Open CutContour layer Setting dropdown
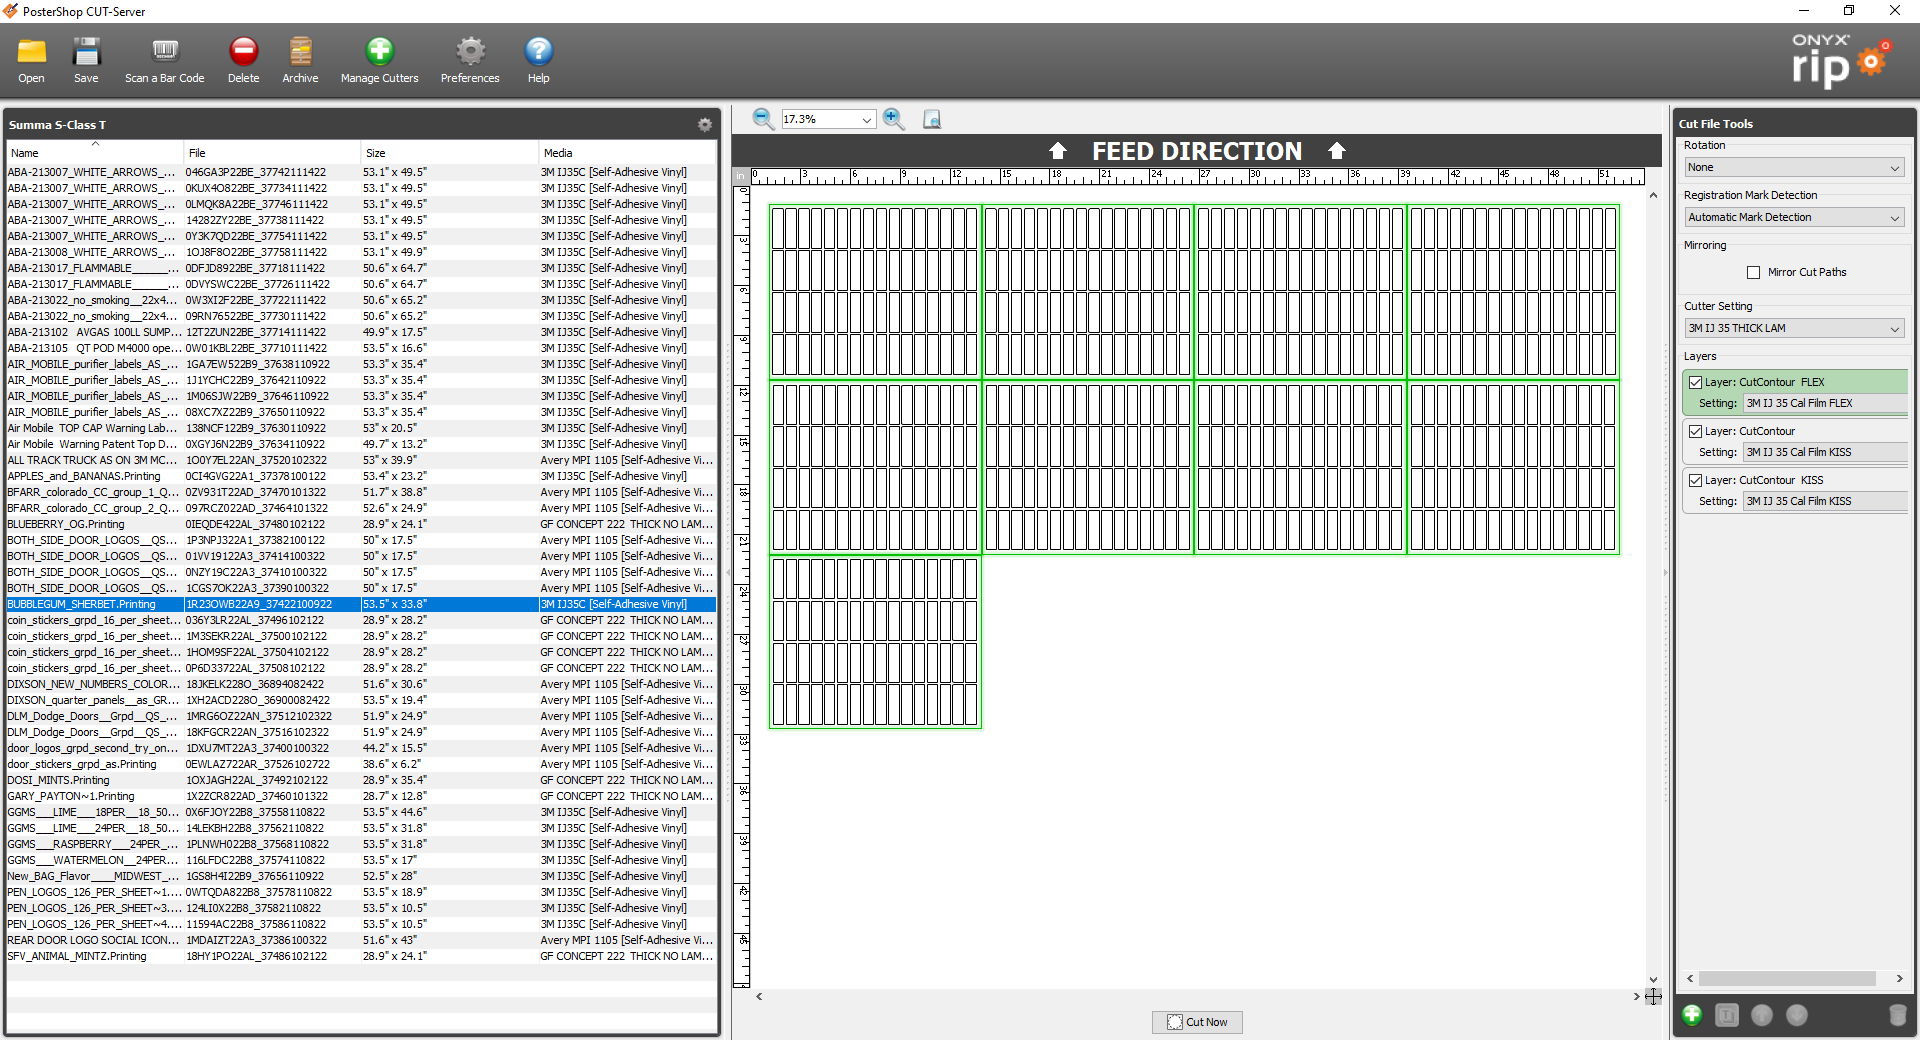The width and height of the screenshot is (1920, 1040). (x=1826, y=452)
